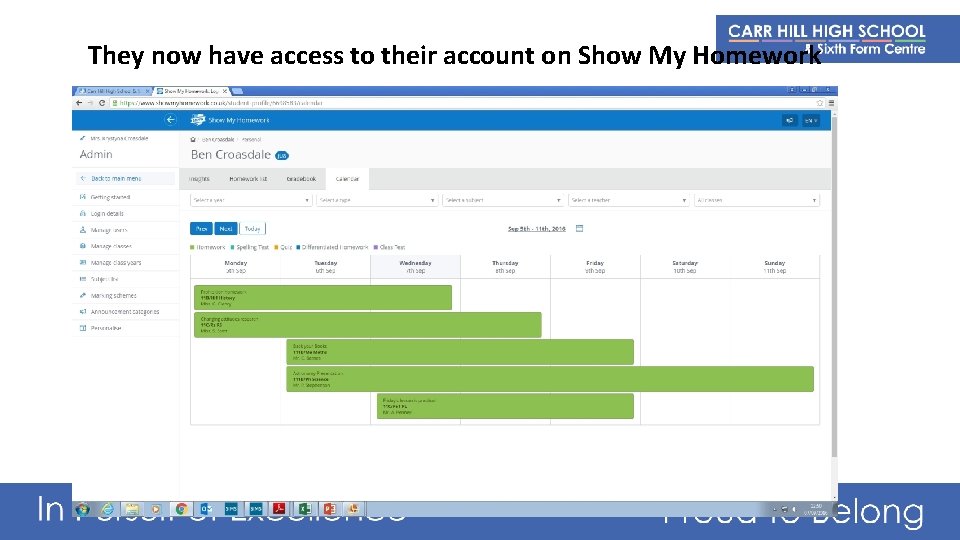Click the collapse sidebar arrow icon
This screenshot has height=540, width=960.
(x=171, y=120)
